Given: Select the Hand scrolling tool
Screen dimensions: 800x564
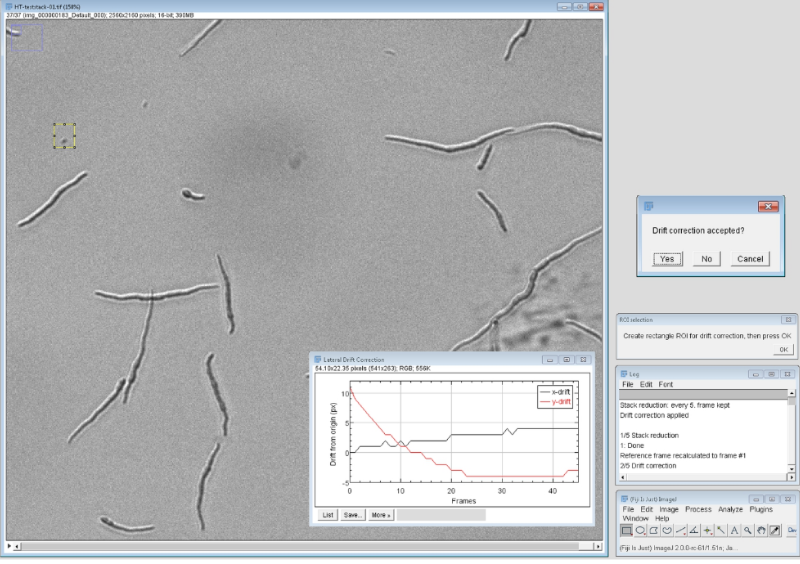Looking at the screenshot, I should [761, 531].
